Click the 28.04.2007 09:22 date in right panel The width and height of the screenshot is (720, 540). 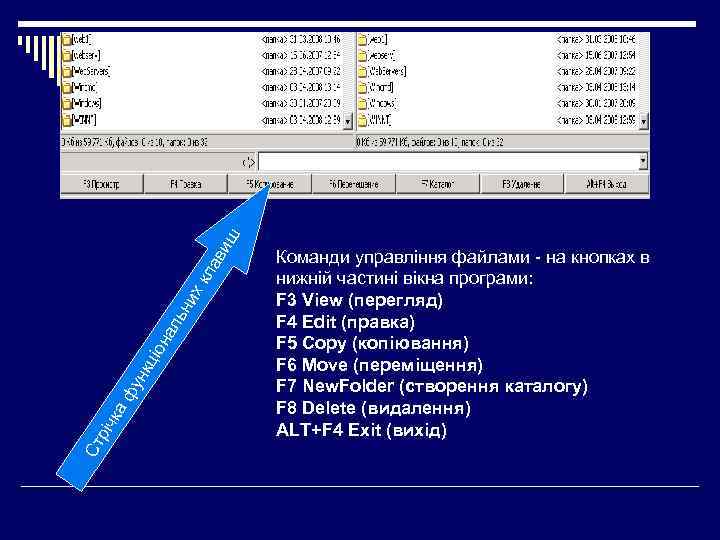pyautogui.click(x=611, y=72)
